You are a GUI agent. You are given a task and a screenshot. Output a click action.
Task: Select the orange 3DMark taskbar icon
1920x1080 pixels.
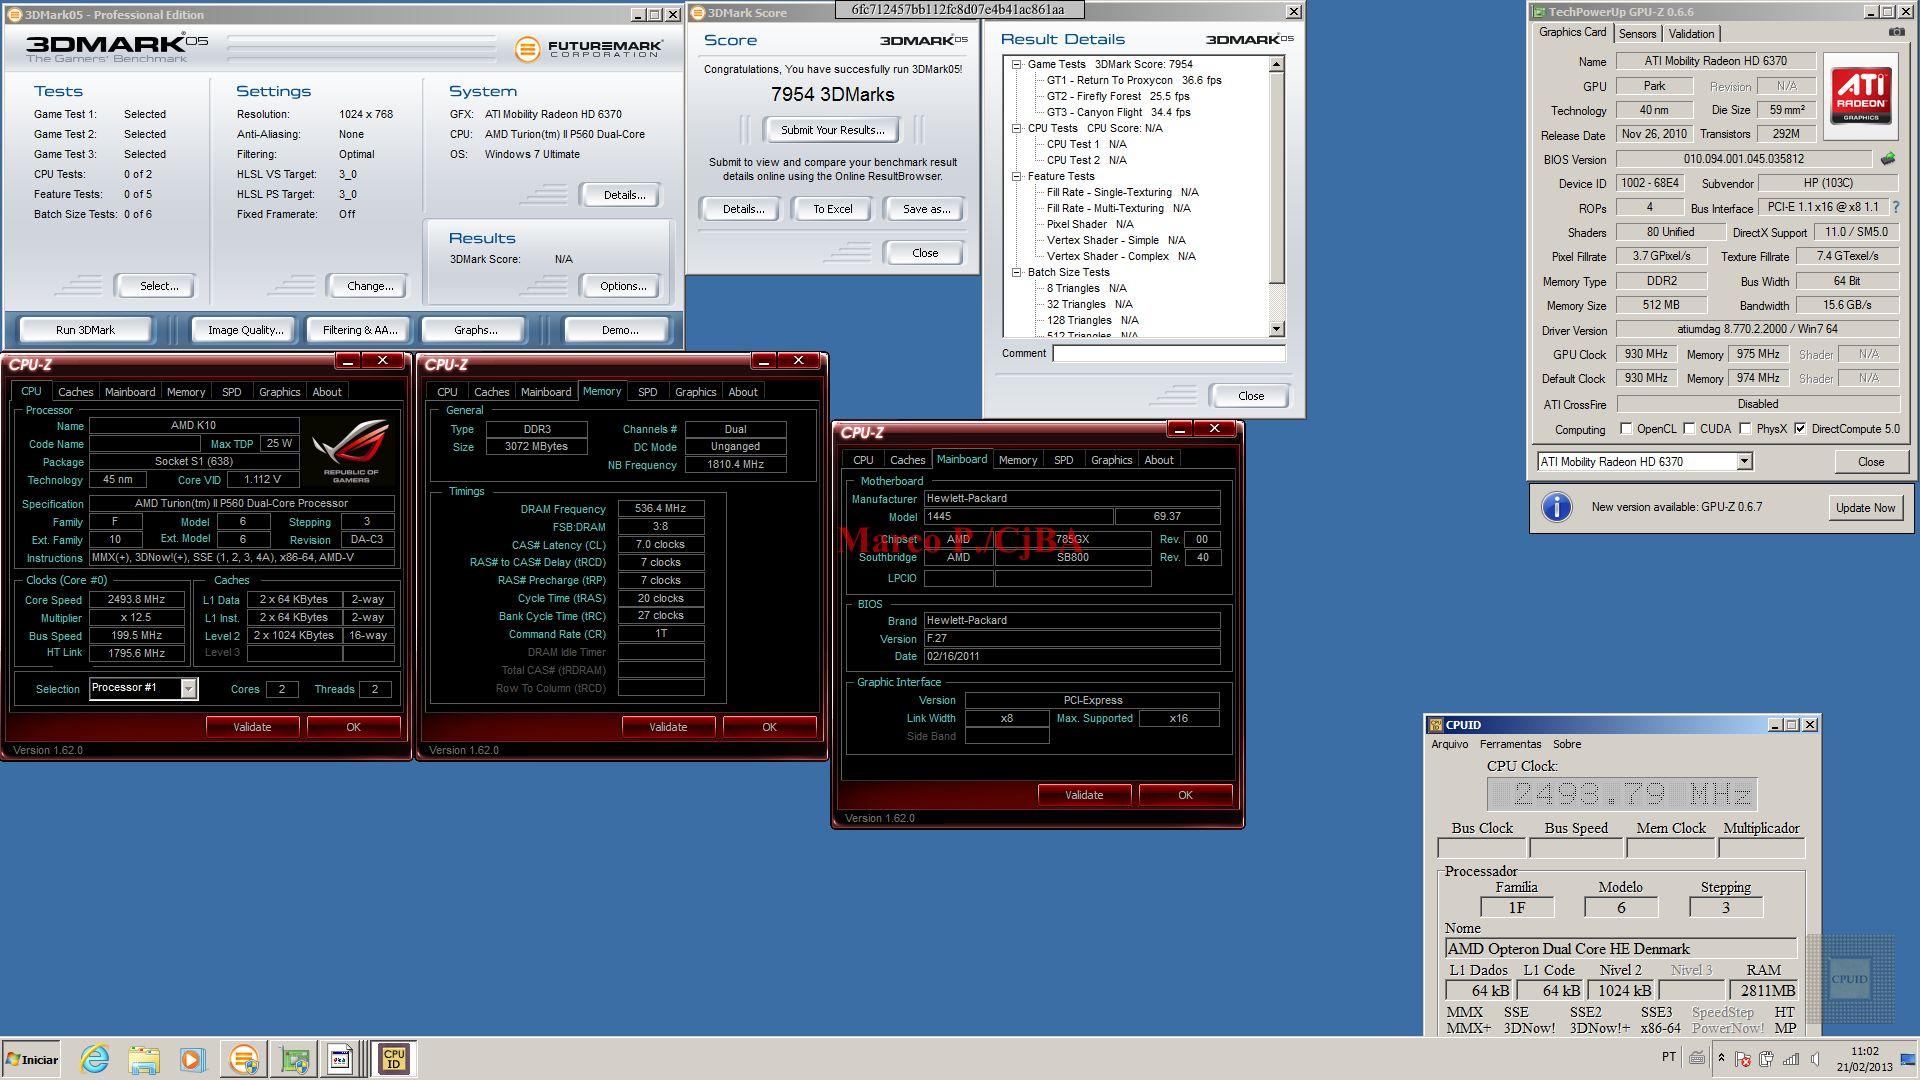(x=243, y=1059)
